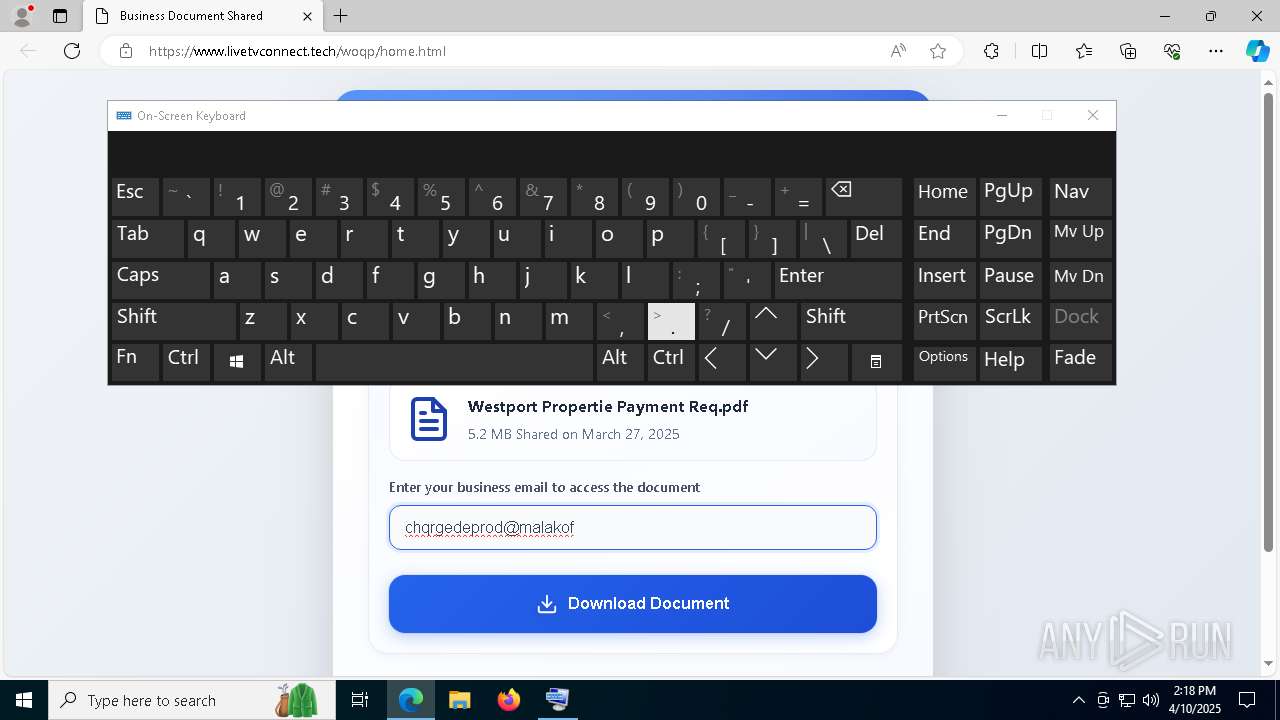Click the Mv Dn key

tap(1080, 280)
